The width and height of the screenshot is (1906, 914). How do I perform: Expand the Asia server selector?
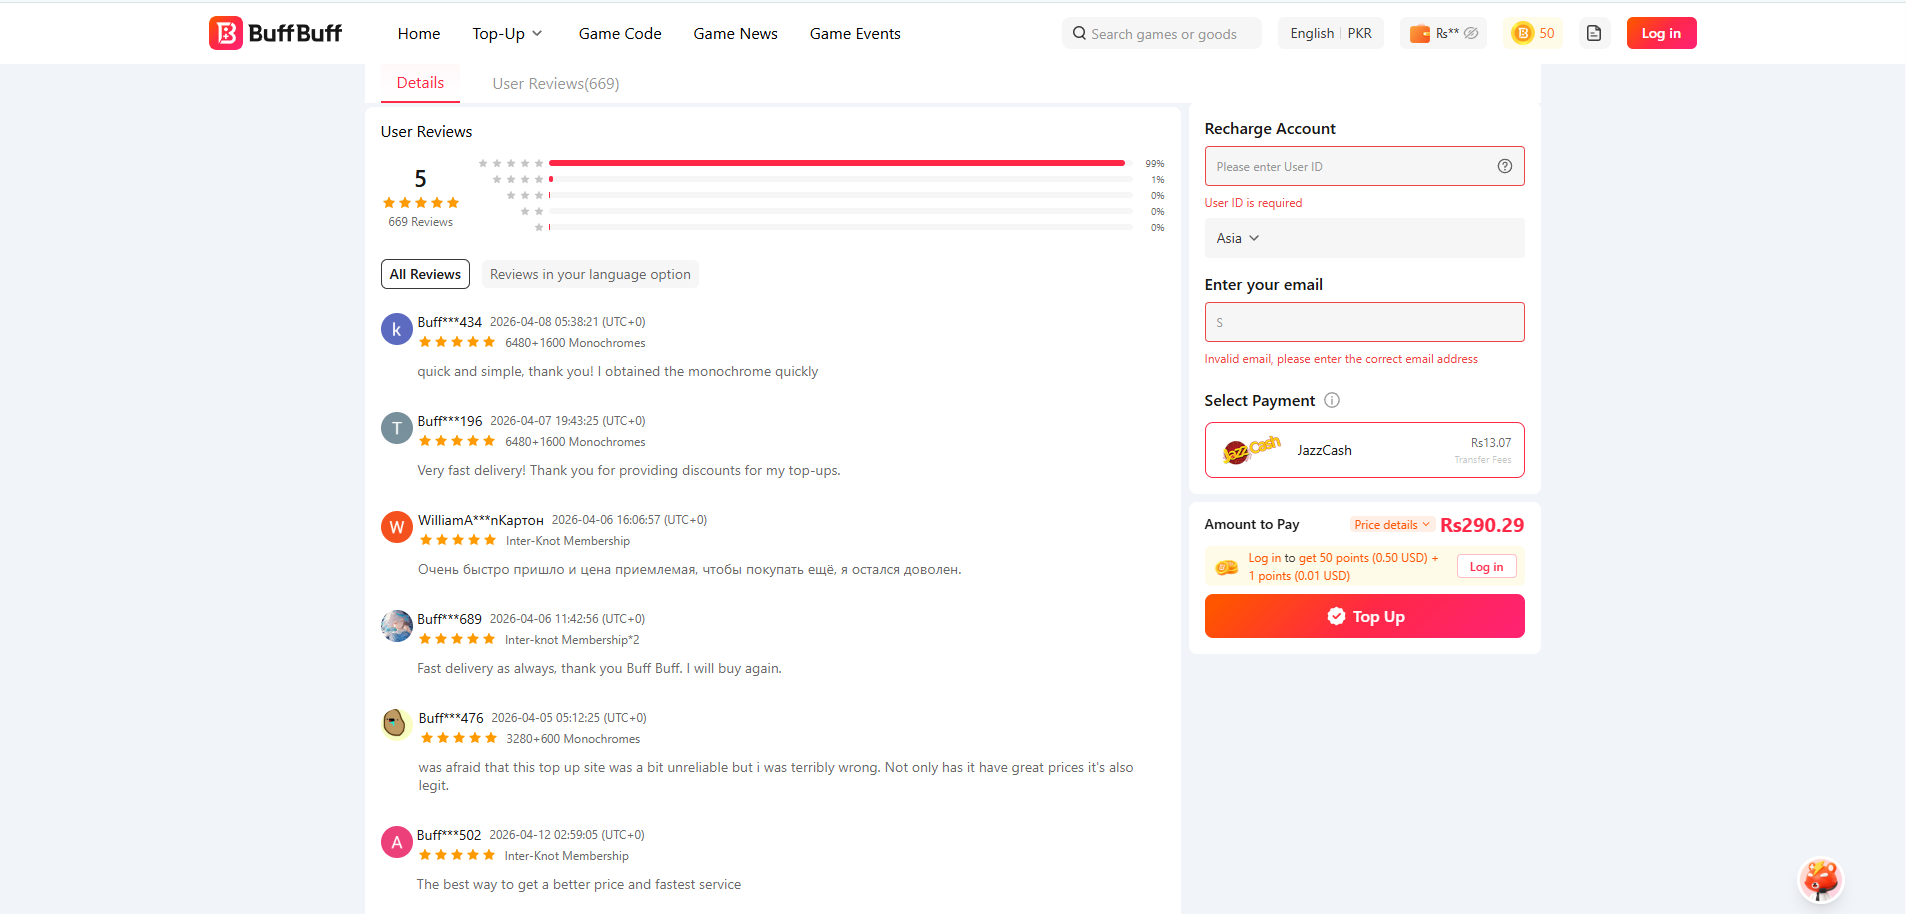pos(1236,238)
